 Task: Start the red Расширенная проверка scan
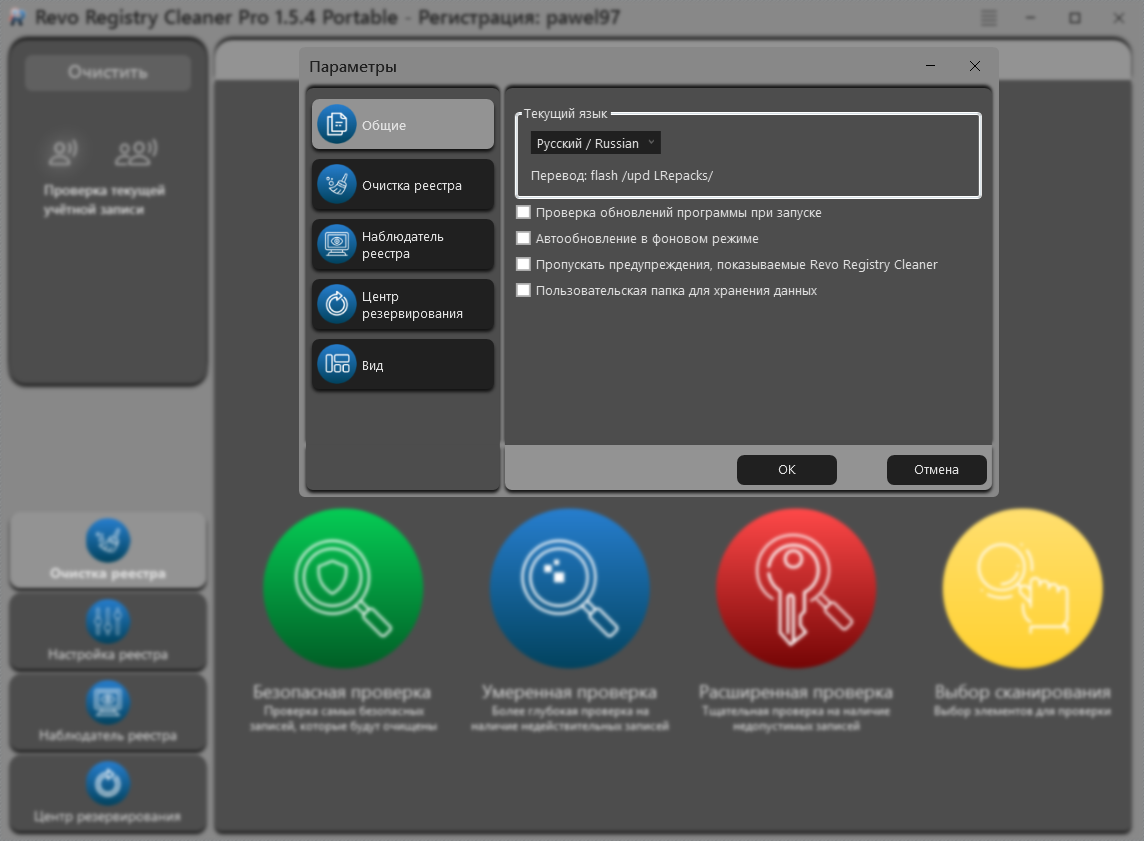tap(796, 588)
